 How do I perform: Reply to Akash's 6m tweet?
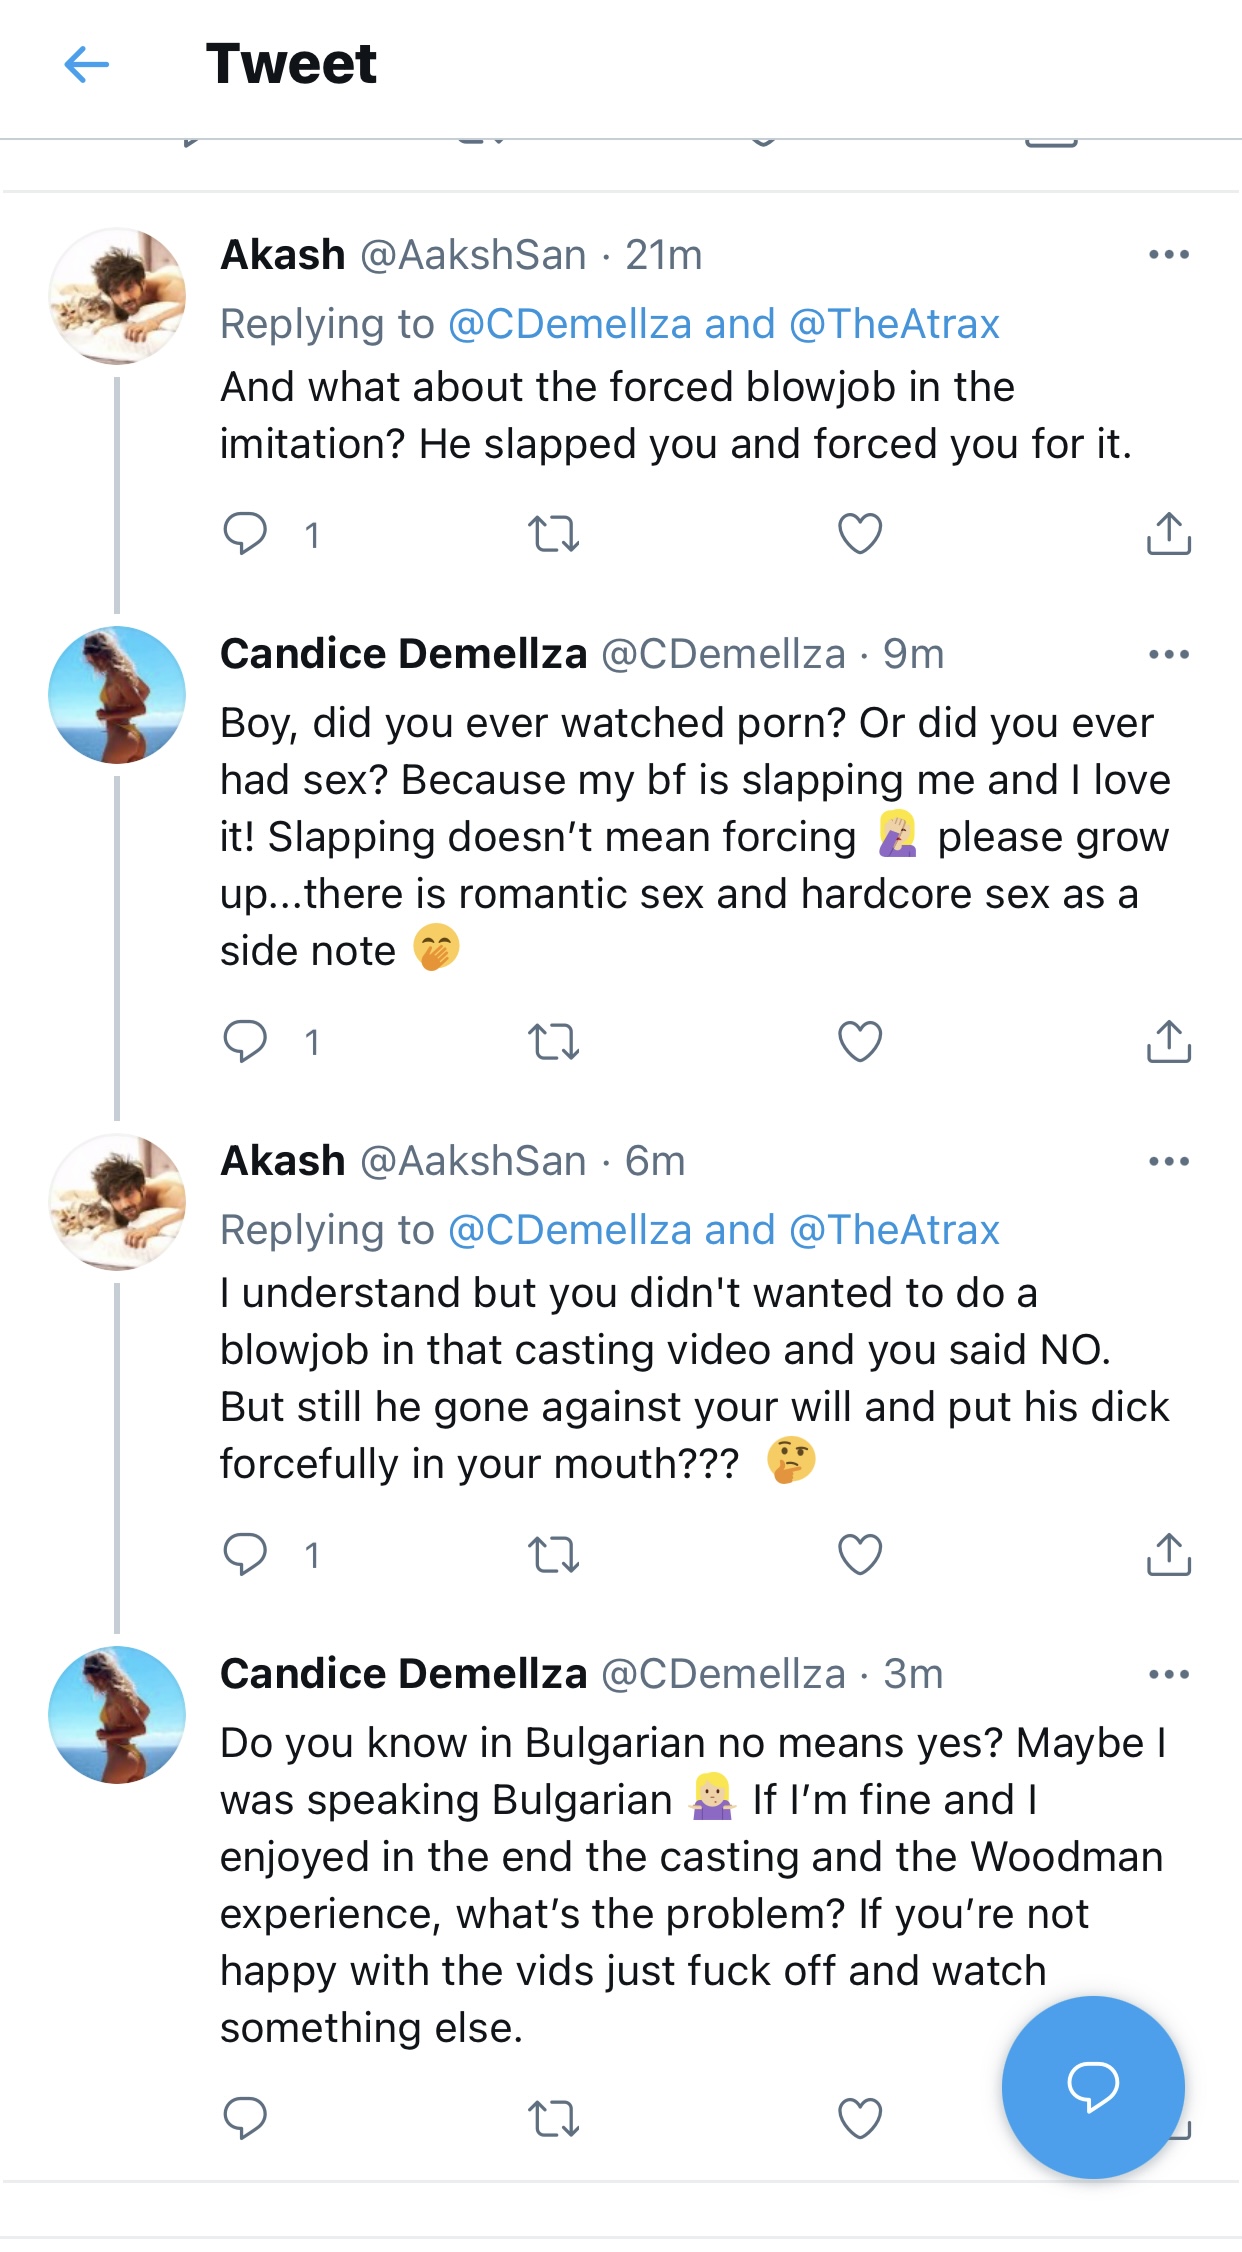click(x=245, y=1555)
